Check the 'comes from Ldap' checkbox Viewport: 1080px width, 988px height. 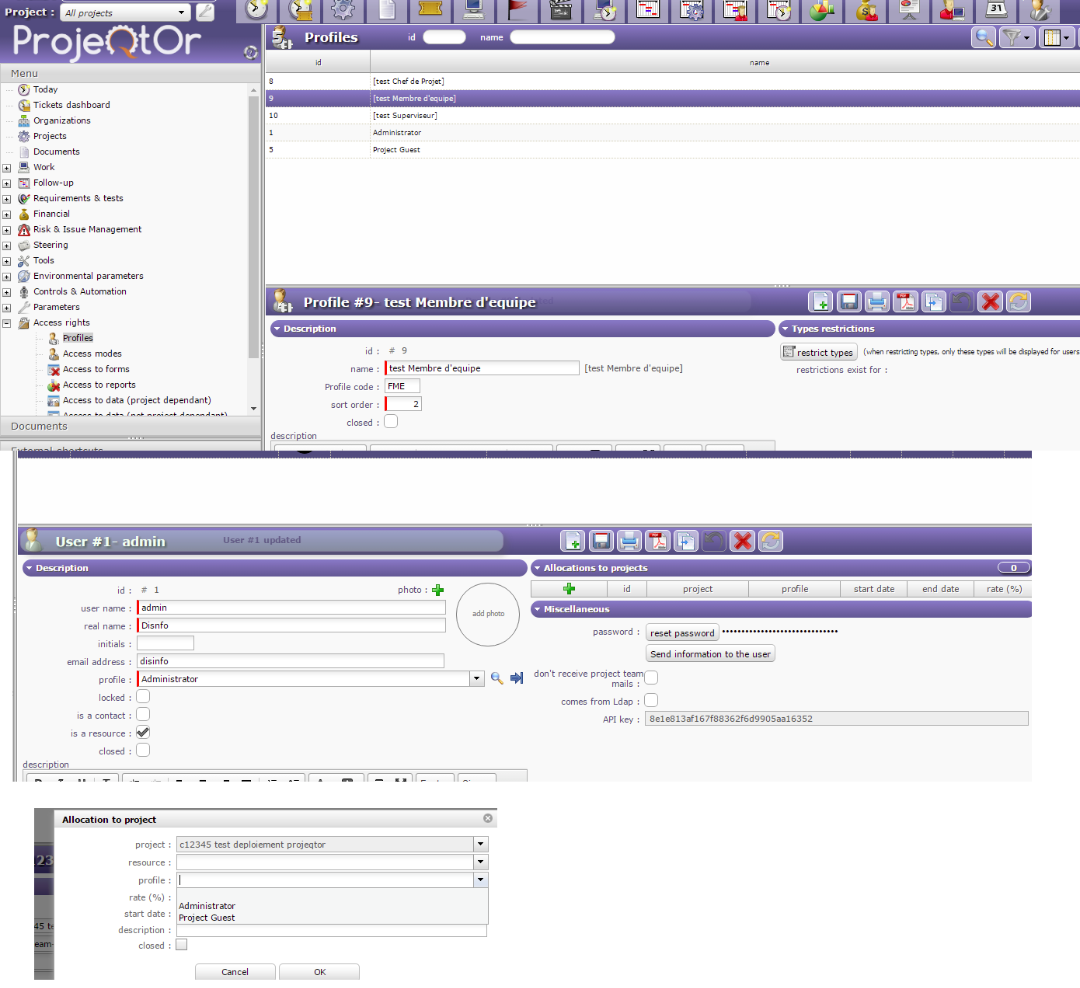coord(651,701)
